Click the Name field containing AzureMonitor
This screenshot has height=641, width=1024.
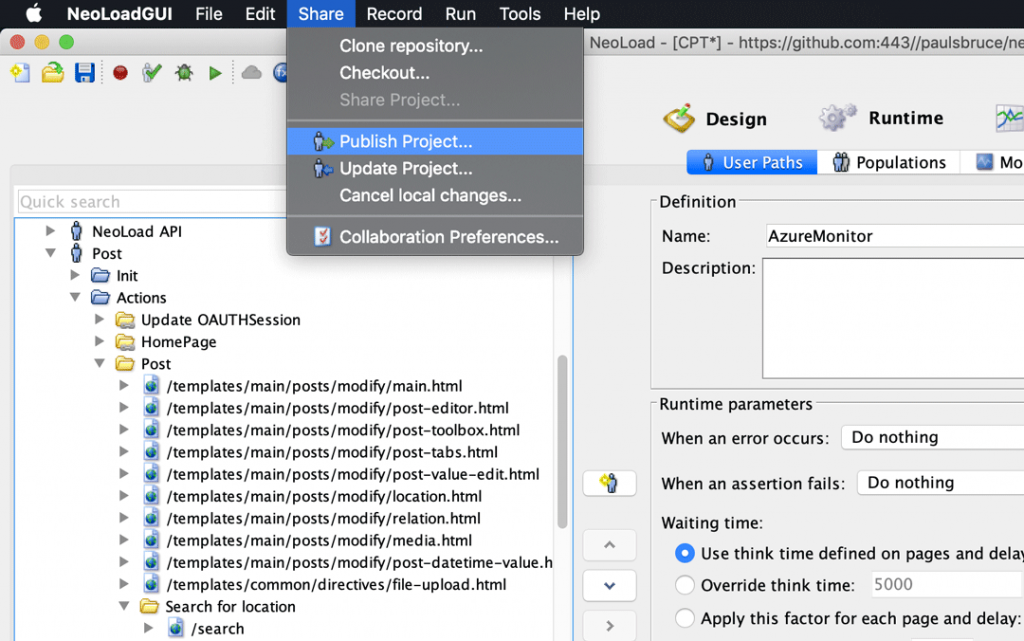tap(895, 236)
